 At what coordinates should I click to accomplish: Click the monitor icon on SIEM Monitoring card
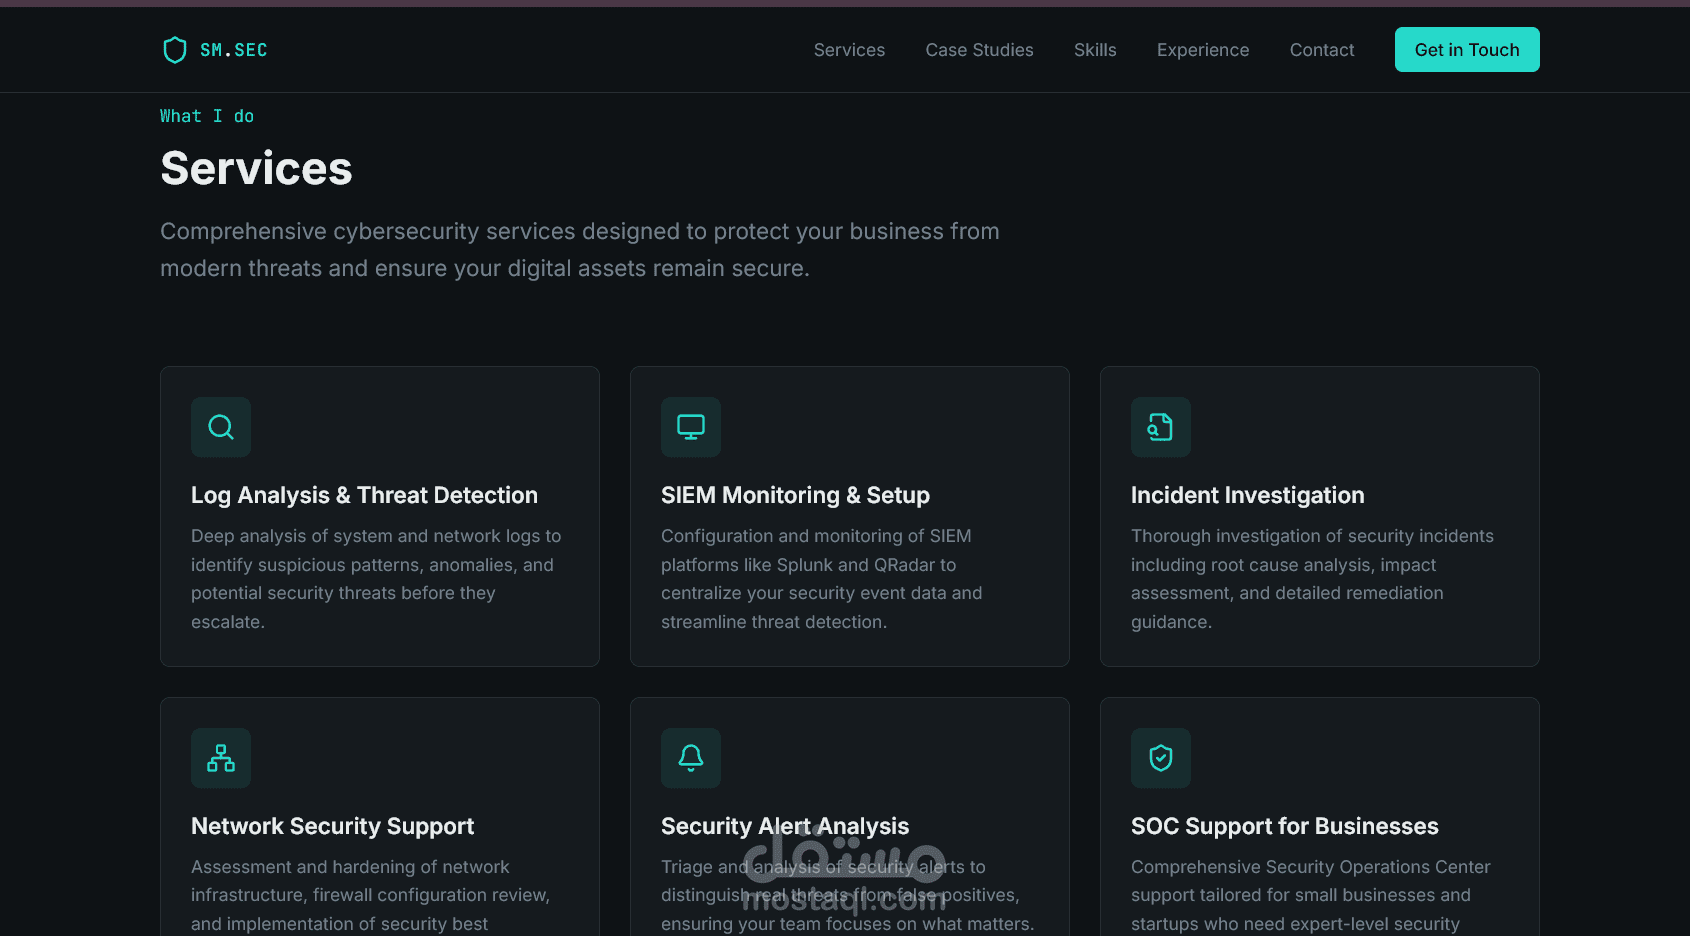click(691, 427)
